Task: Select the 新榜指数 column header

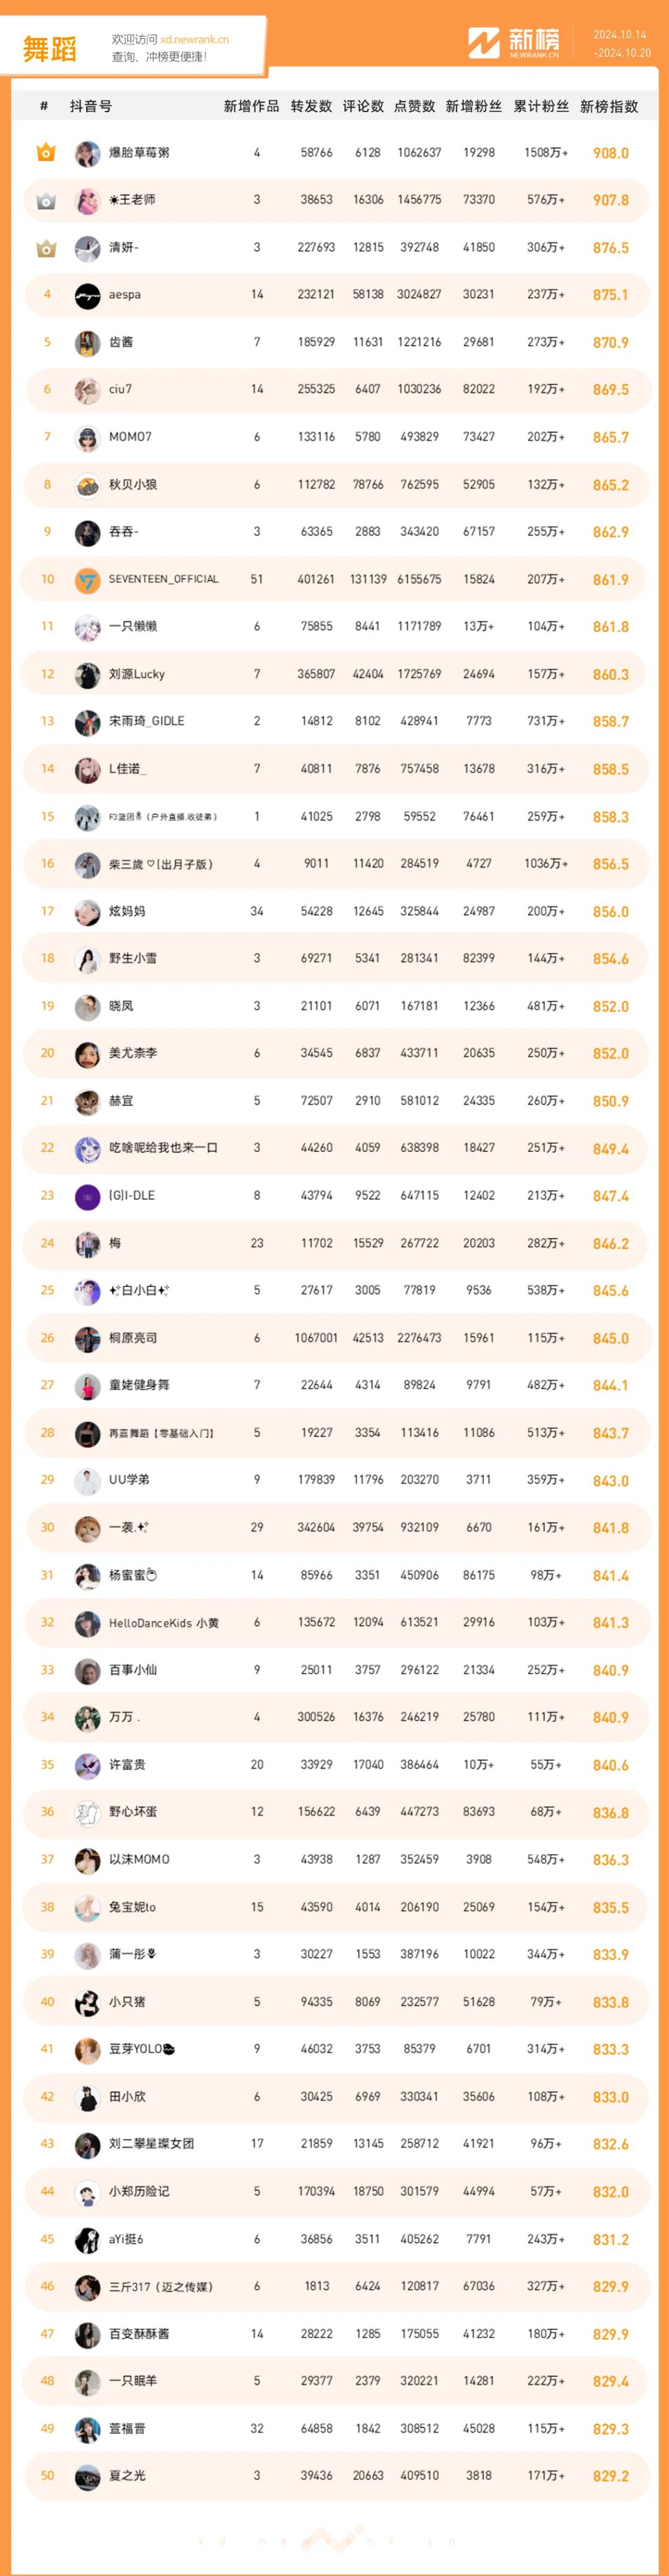Action: click(x=609, y=106)
